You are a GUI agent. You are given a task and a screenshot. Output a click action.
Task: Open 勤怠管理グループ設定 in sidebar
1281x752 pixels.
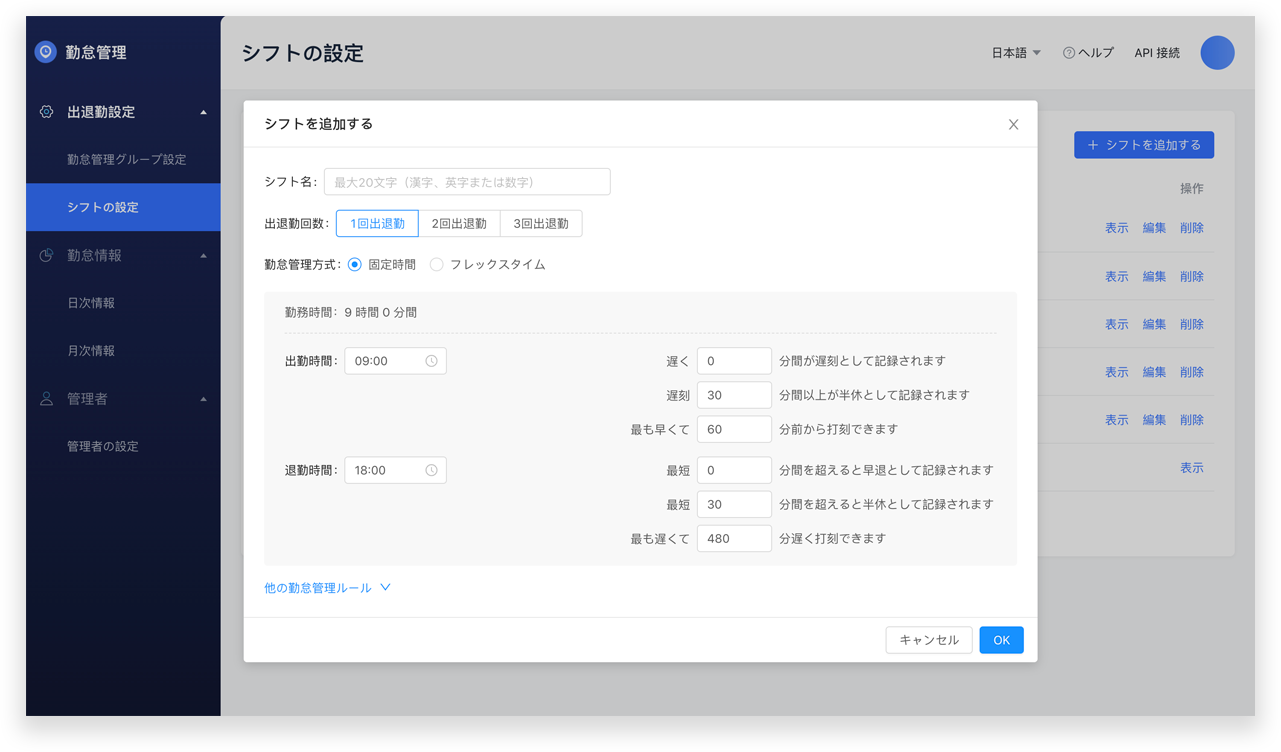point(126,160)
